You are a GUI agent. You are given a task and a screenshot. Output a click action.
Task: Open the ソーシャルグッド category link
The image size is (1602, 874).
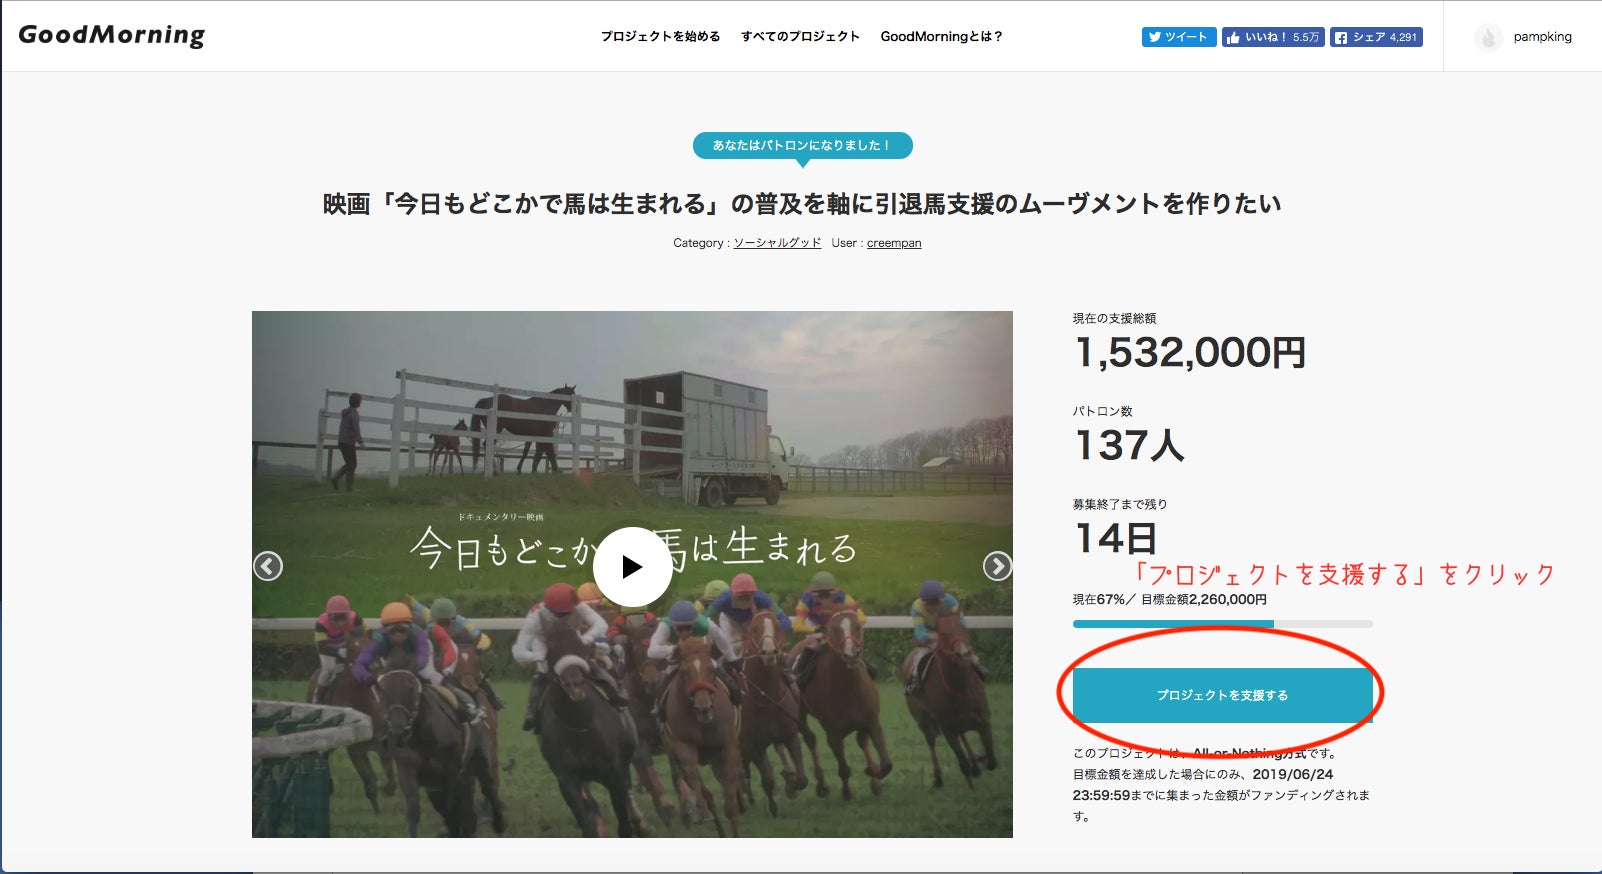(777, 243)
